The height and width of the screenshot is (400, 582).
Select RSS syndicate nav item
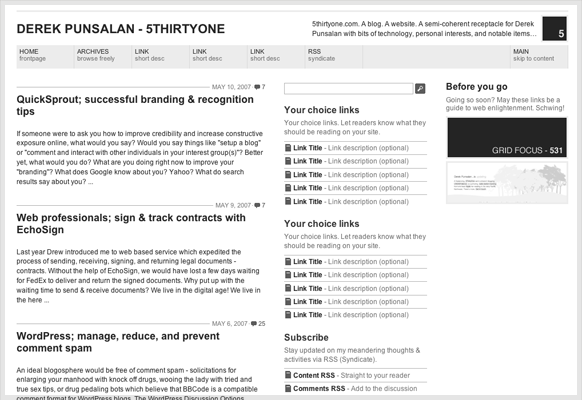click(333, 57)
